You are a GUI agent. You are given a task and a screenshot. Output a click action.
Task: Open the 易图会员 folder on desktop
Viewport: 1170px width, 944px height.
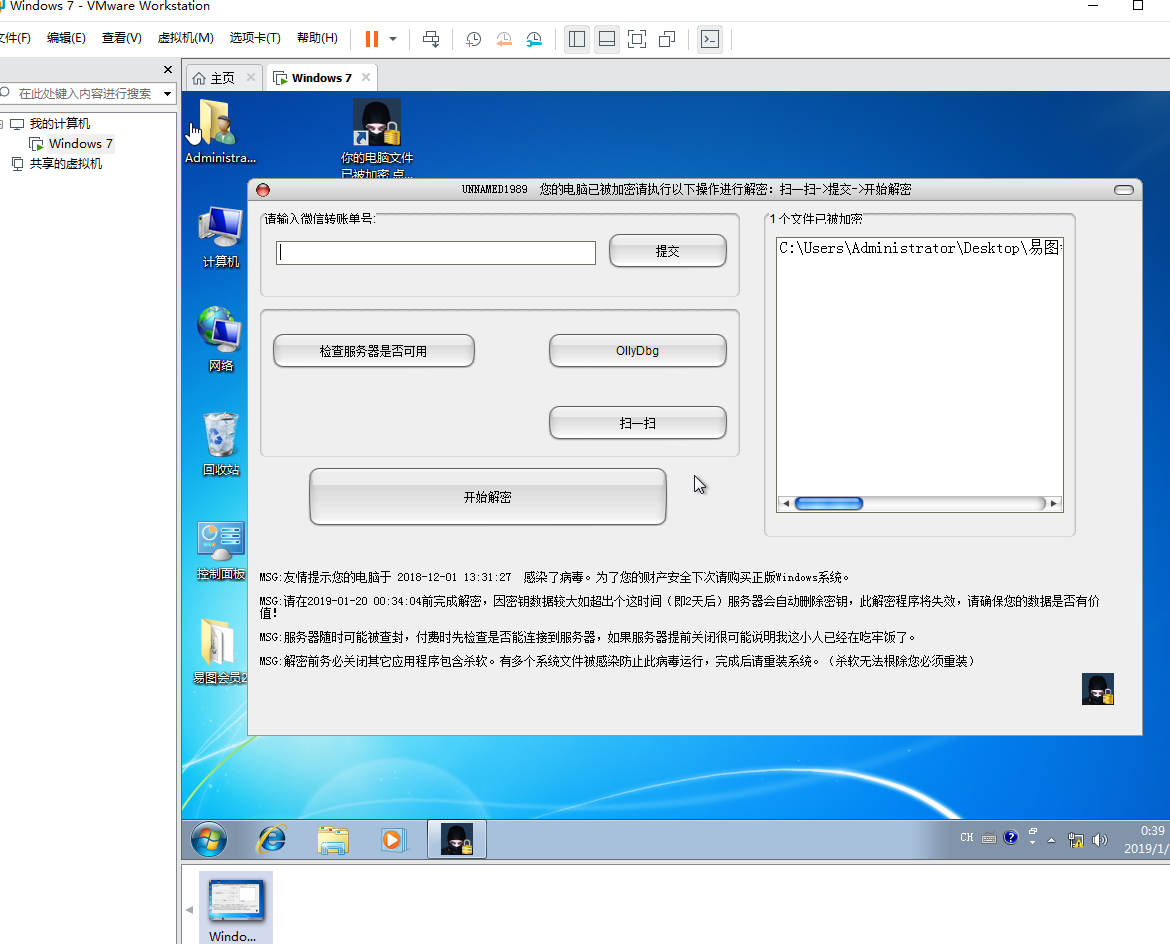(219, 651)
